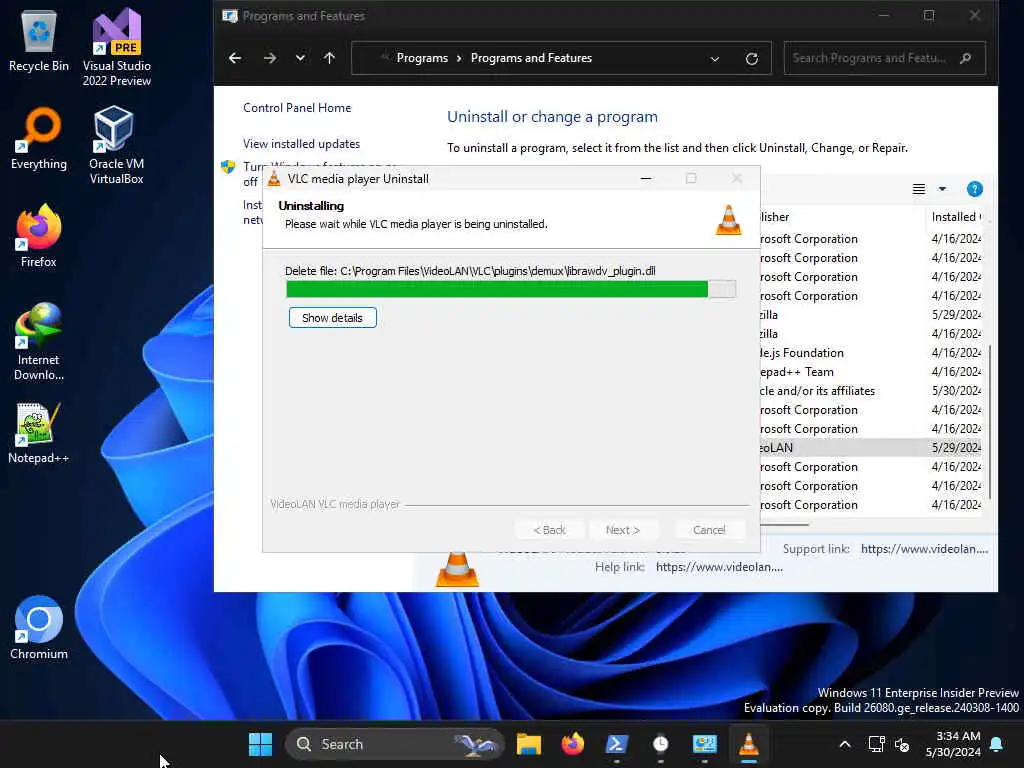1024x768 pixels.
Task: Open Control Panel Home link
Action: click(297, 108)
